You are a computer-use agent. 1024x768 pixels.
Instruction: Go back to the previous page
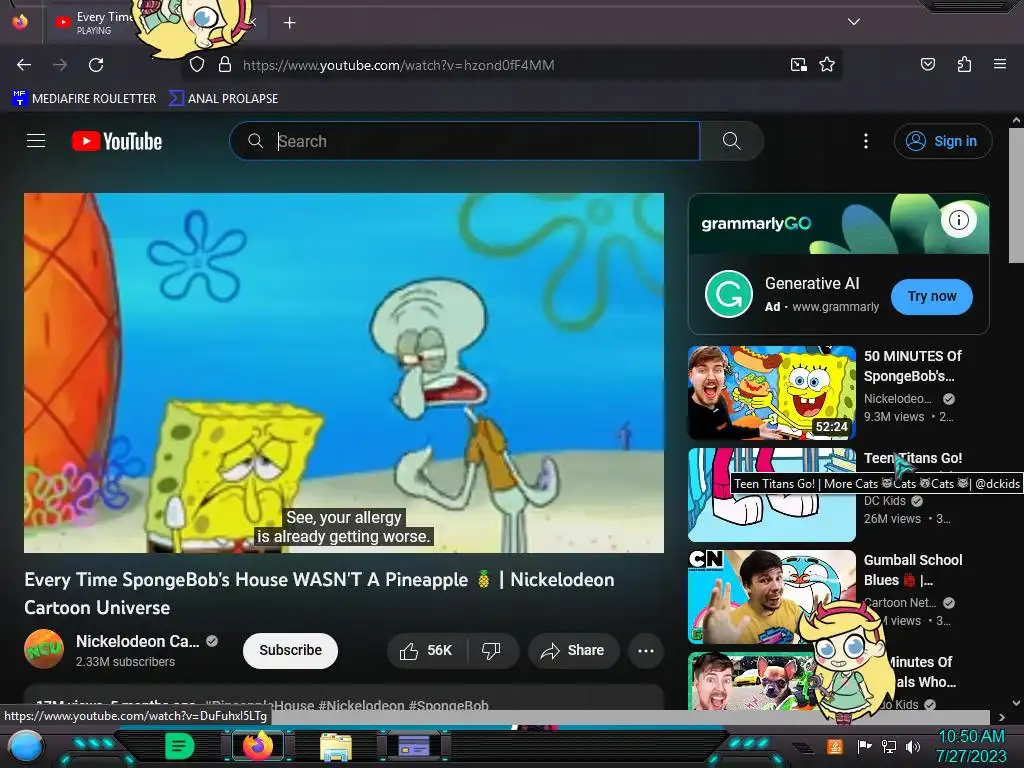click(24, 65)
